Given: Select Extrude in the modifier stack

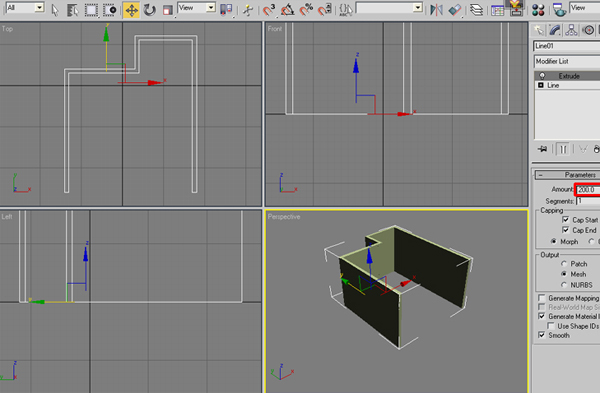Looking at the screenshot, I should coord(568,76).
